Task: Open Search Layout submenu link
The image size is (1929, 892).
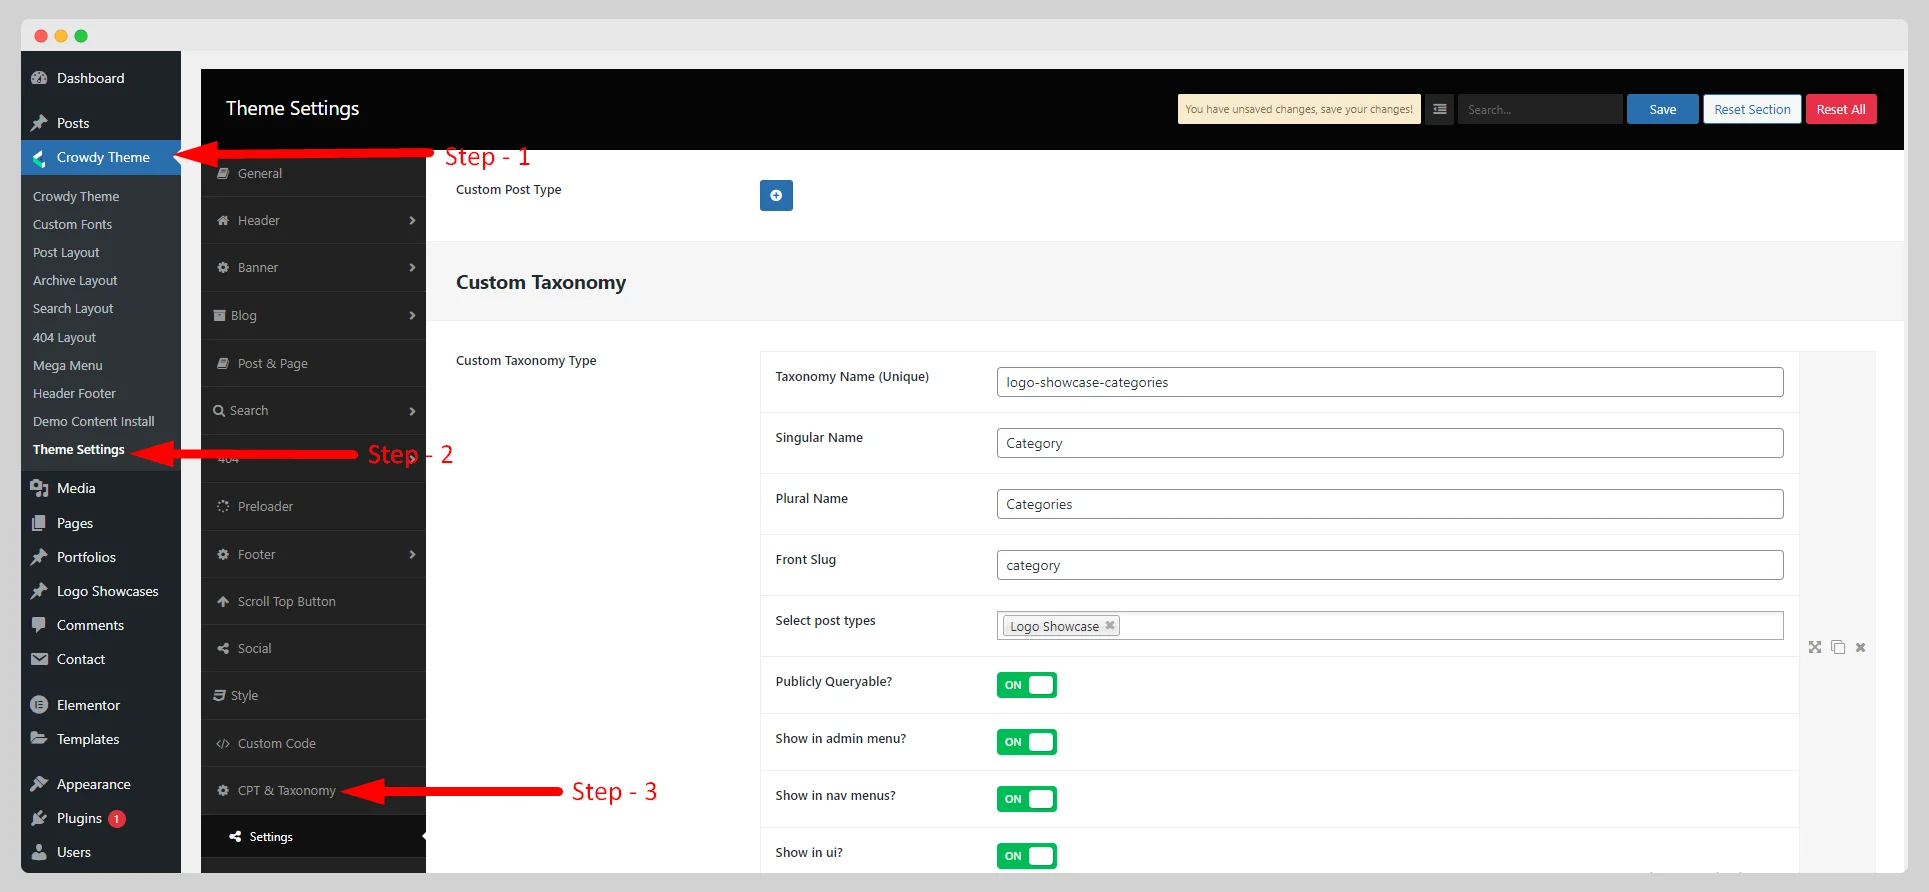Action: [73, 309]
